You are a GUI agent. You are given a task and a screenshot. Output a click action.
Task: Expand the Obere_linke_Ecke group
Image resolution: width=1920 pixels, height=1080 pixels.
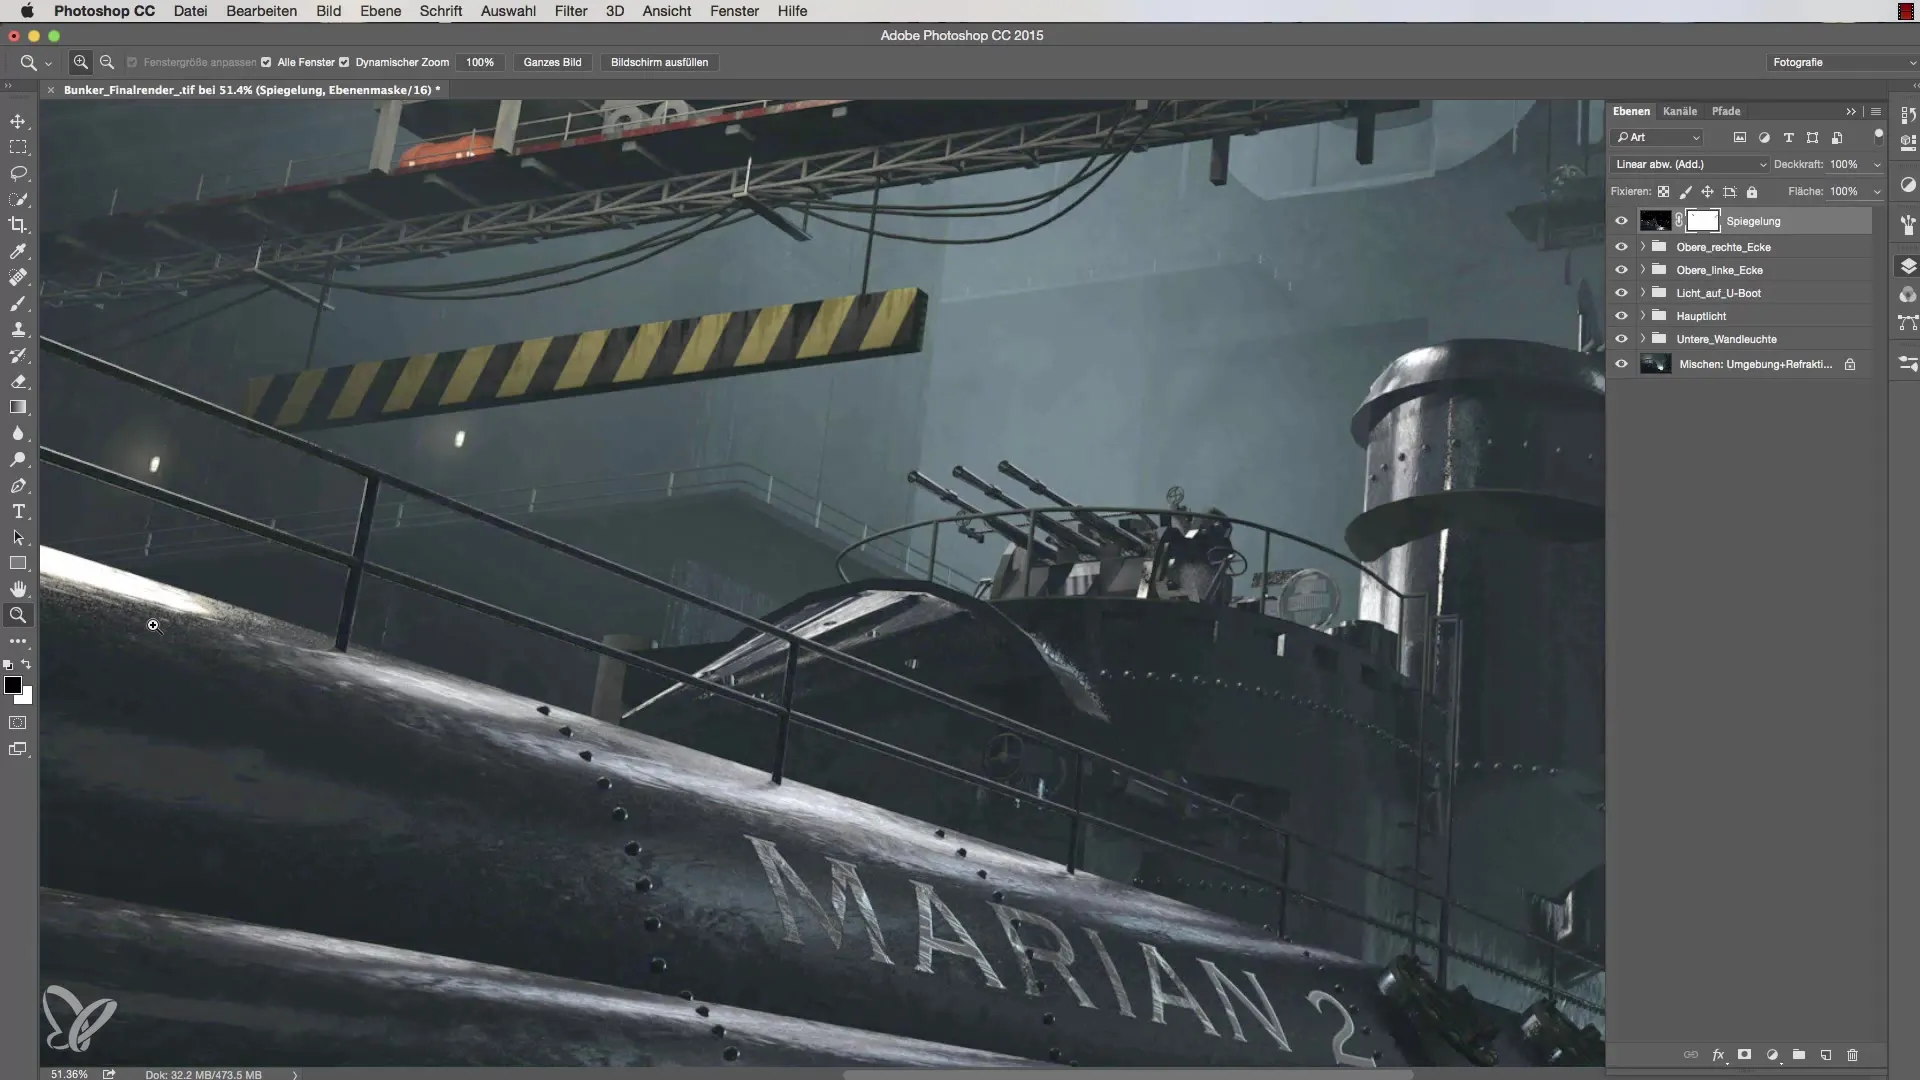[1642, 269]
